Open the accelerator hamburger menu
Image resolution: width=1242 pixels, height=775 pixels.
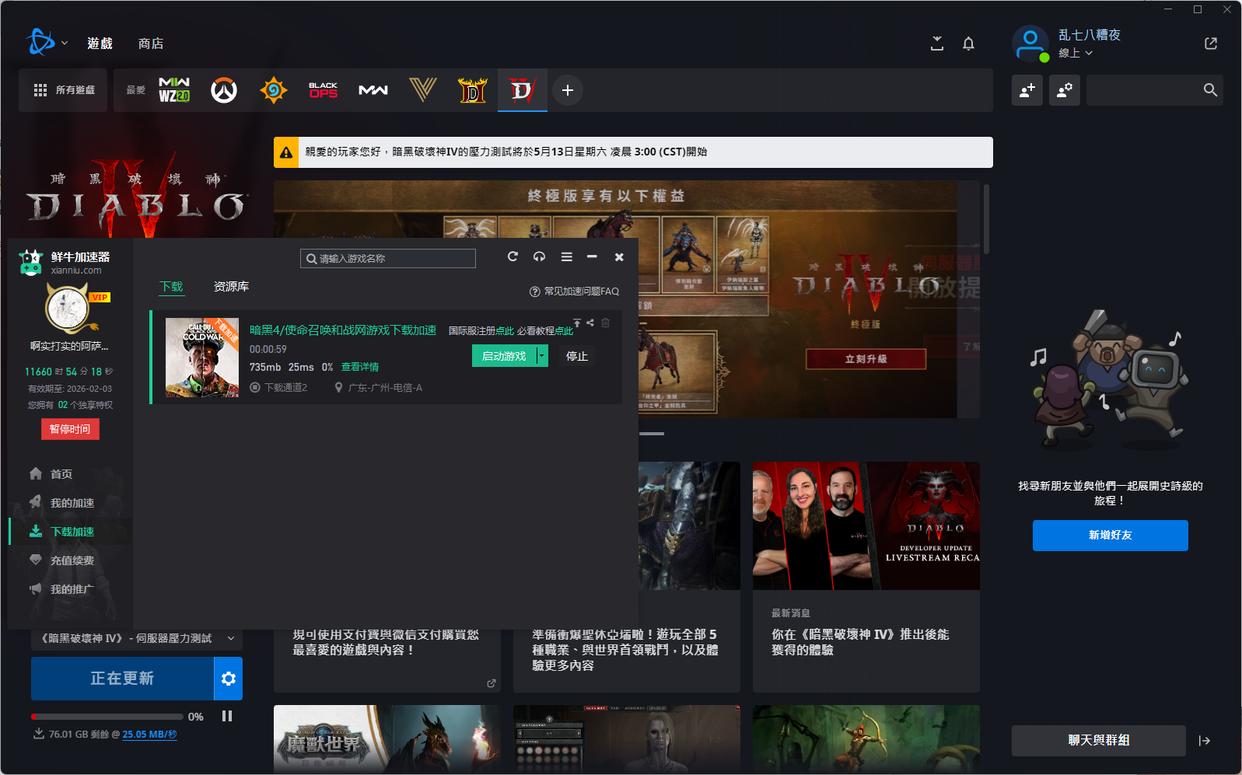pyautogui.click(x=566, y=257)
